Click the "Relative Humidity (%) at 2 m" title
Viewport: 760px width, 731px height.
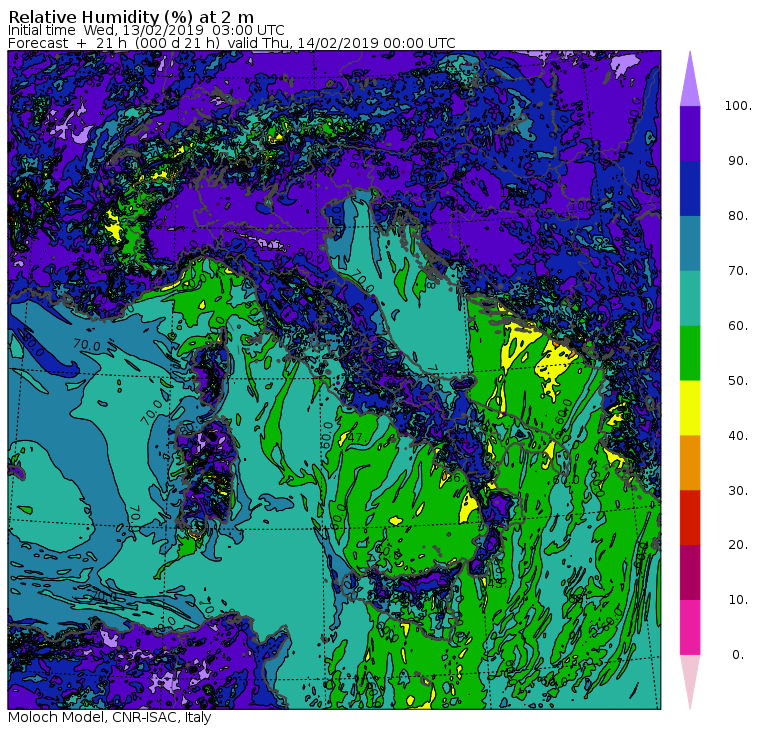131,17
